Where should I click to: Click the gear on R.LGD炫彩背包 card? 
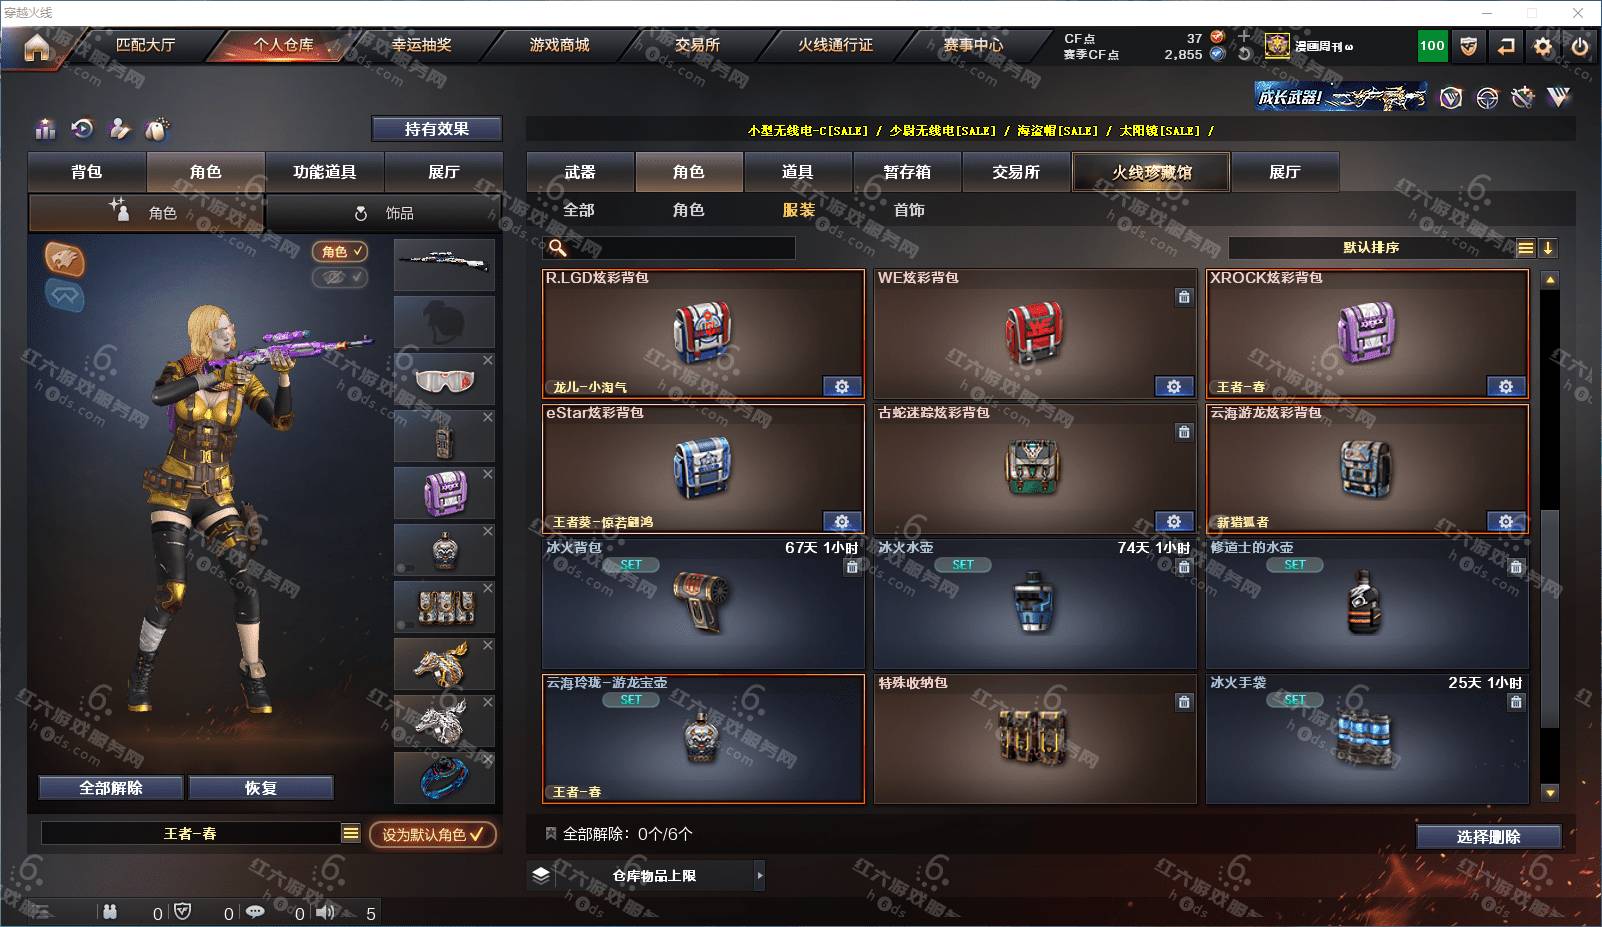(842, 386)
